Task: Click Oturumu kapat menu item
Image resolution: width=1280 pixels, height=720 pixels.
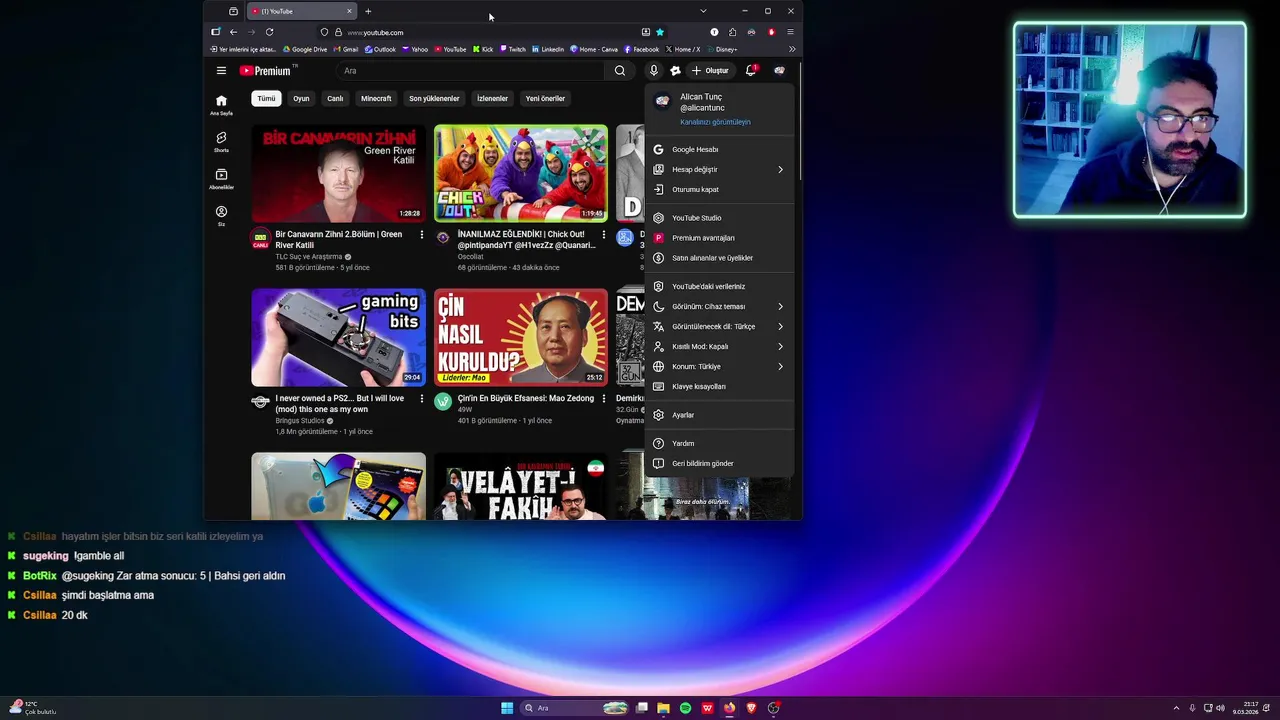Action: pyautogui.click(x=719, y=190)
